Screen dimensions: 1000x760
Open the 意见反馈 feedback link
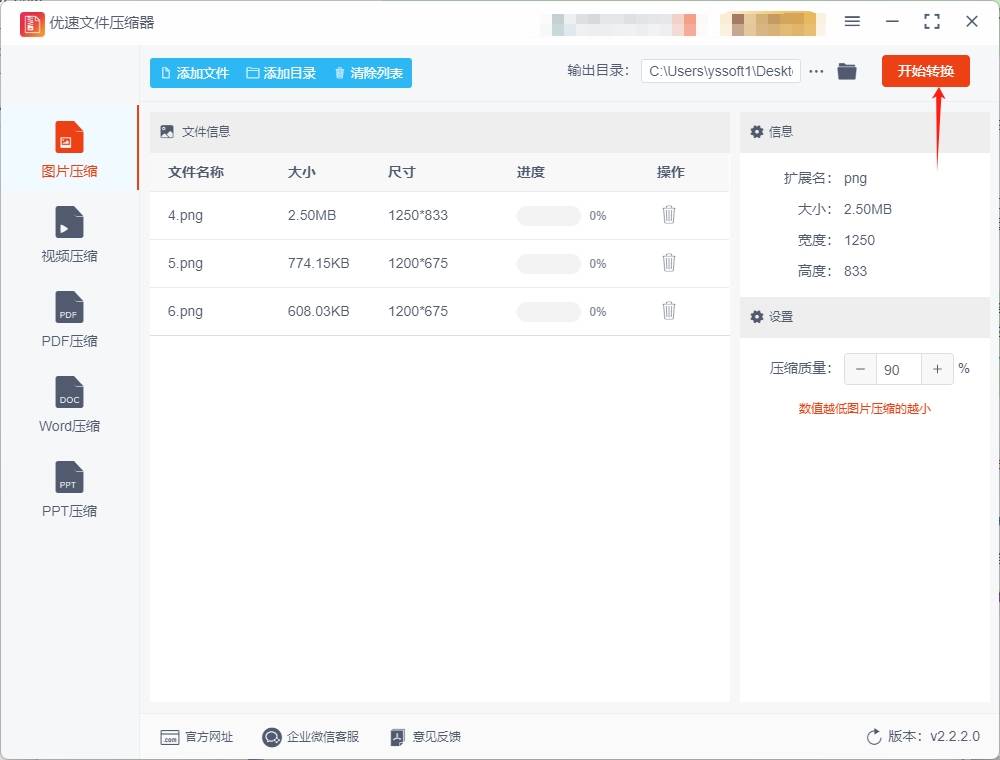click(425, 736)
